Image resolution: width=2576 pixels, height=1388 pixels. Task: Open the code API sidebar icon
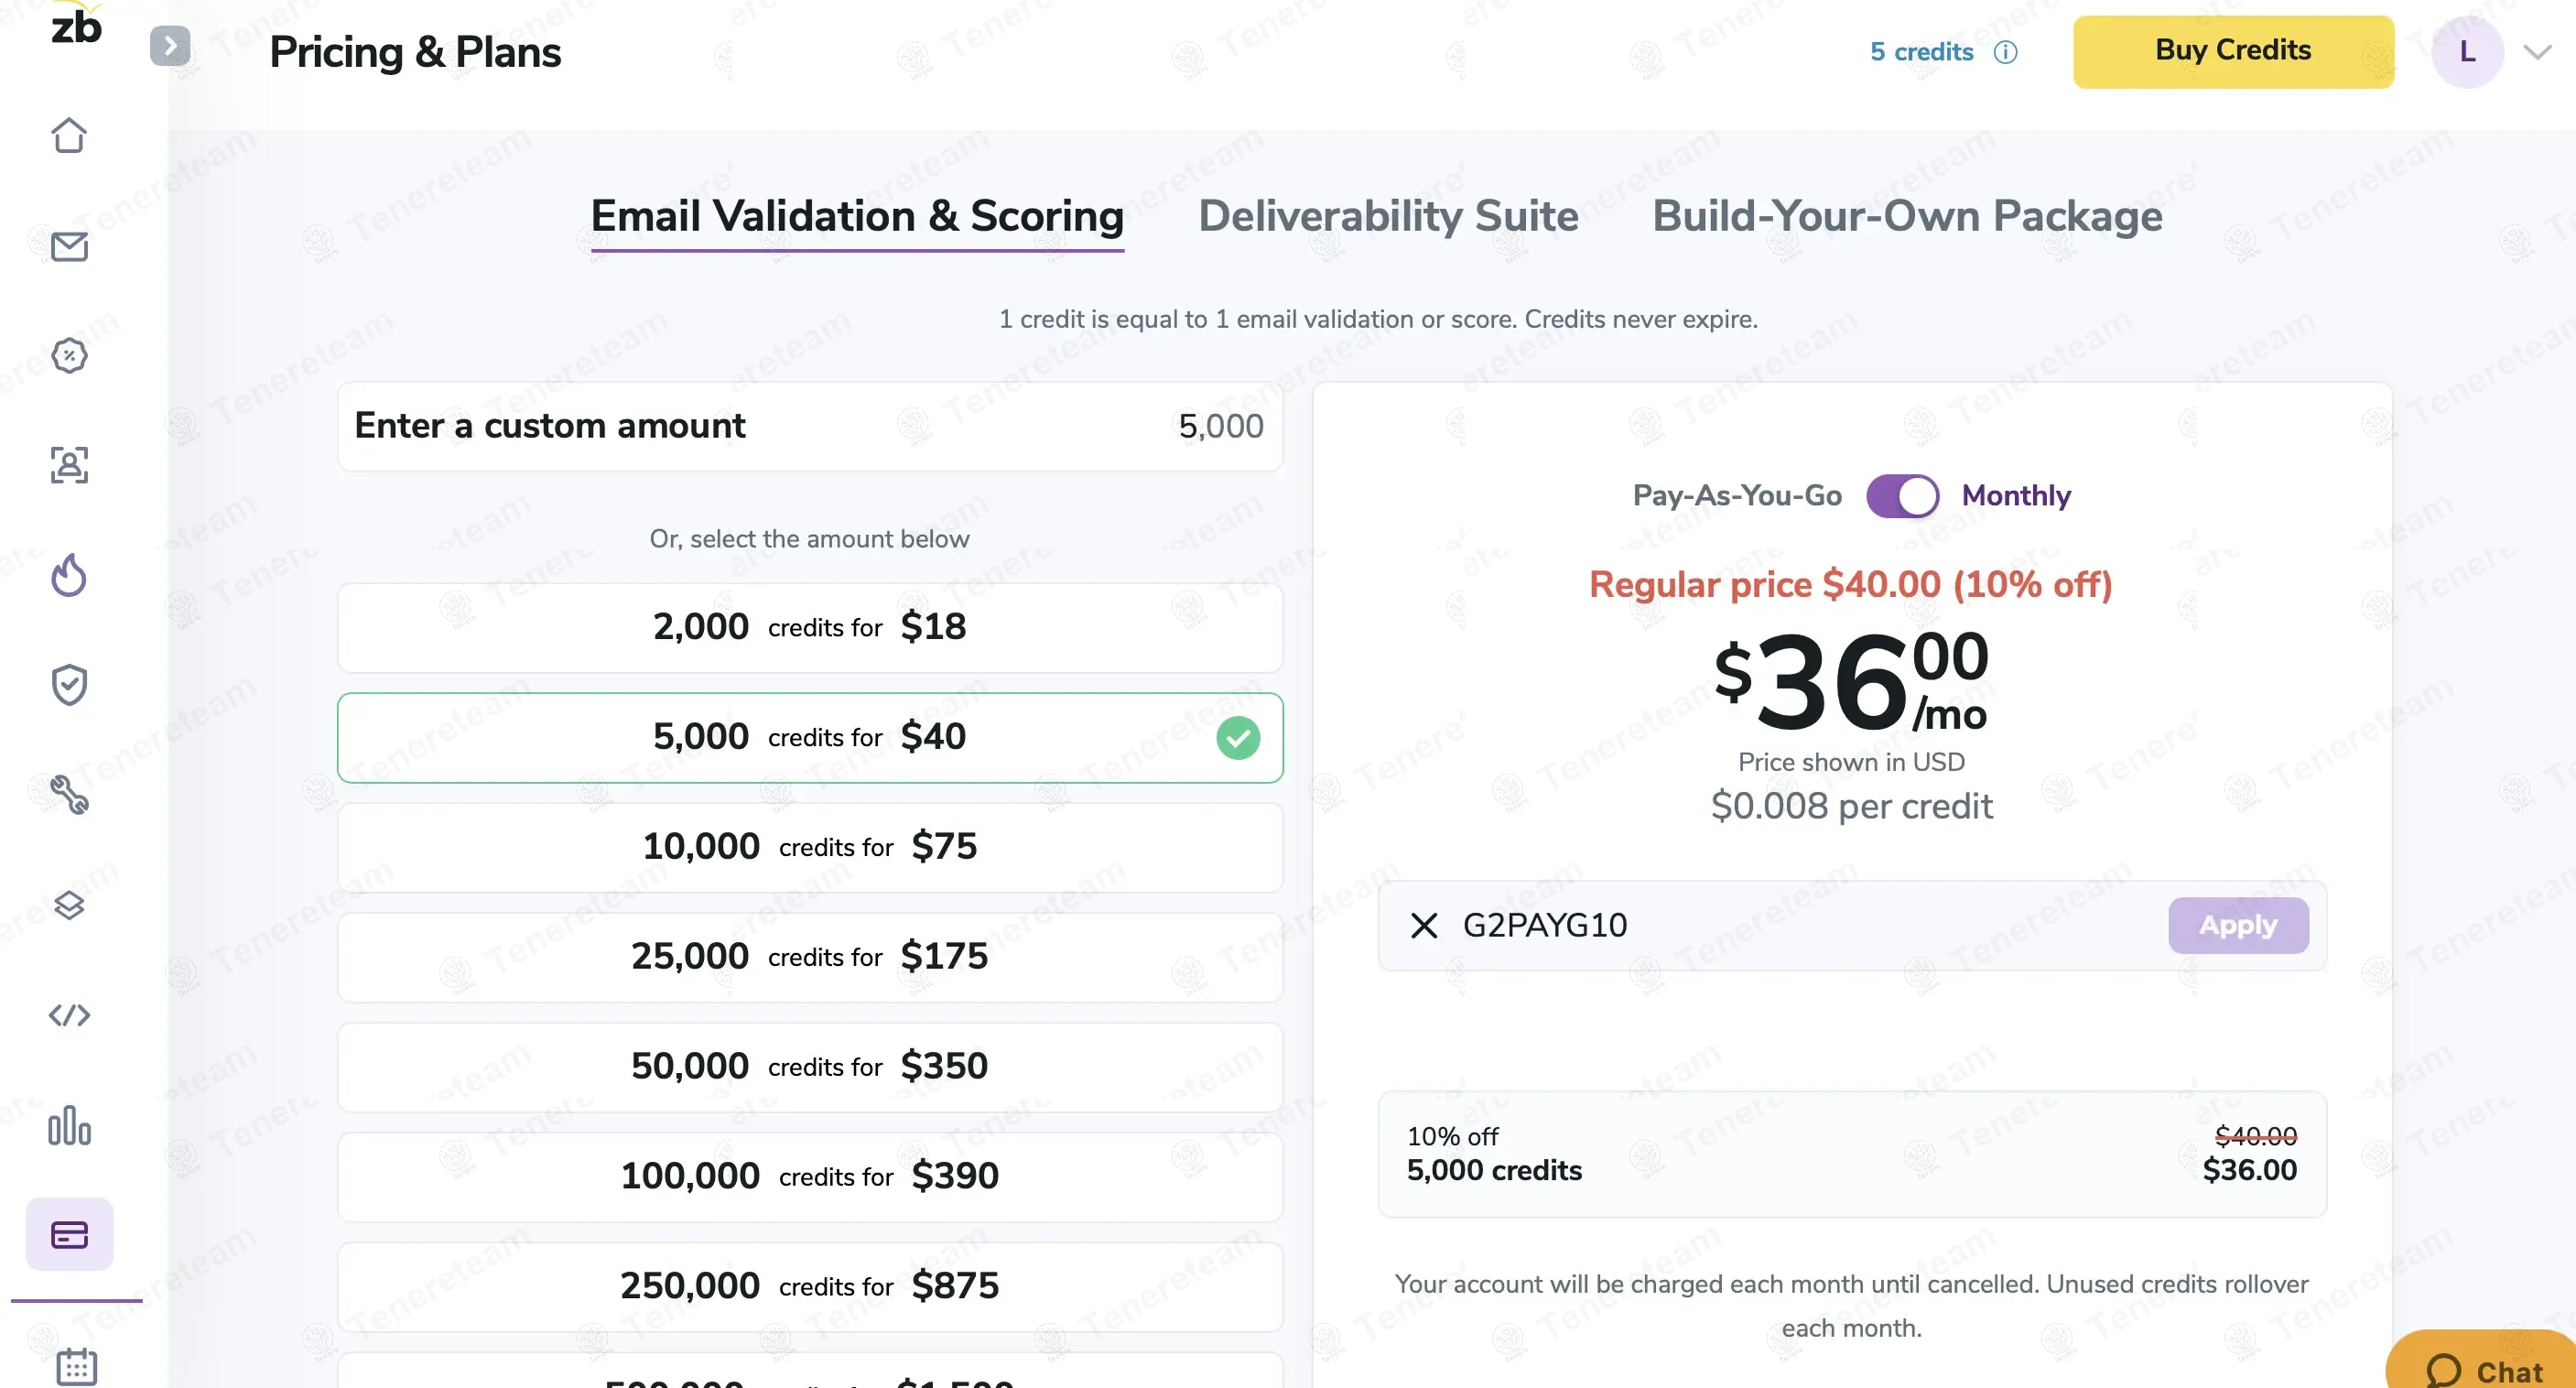point(69,1015)
